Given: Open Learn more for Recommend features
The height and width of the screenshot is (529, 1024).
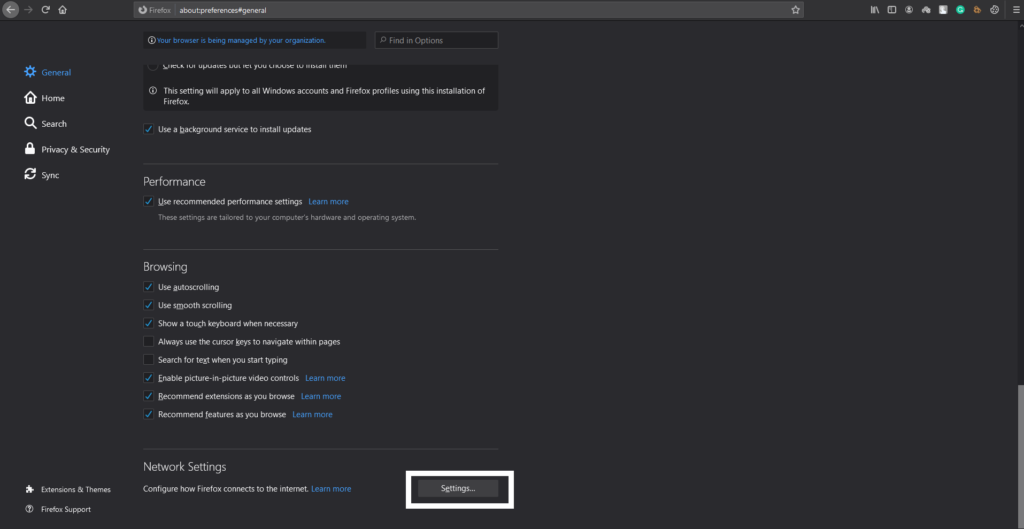Looking at the screenshot, I should [312, 415].
